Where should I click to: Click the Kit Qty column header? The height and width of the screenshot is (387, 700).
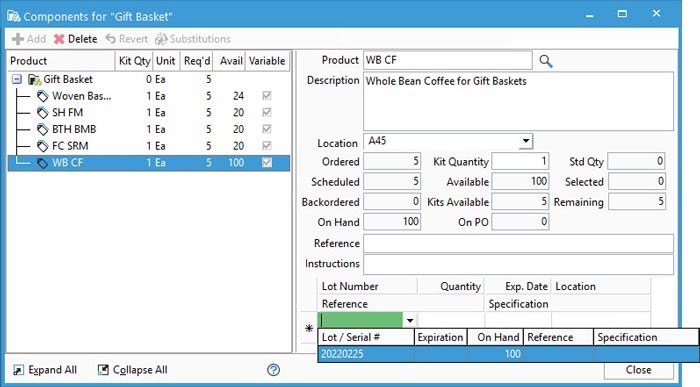click(134, 61)
